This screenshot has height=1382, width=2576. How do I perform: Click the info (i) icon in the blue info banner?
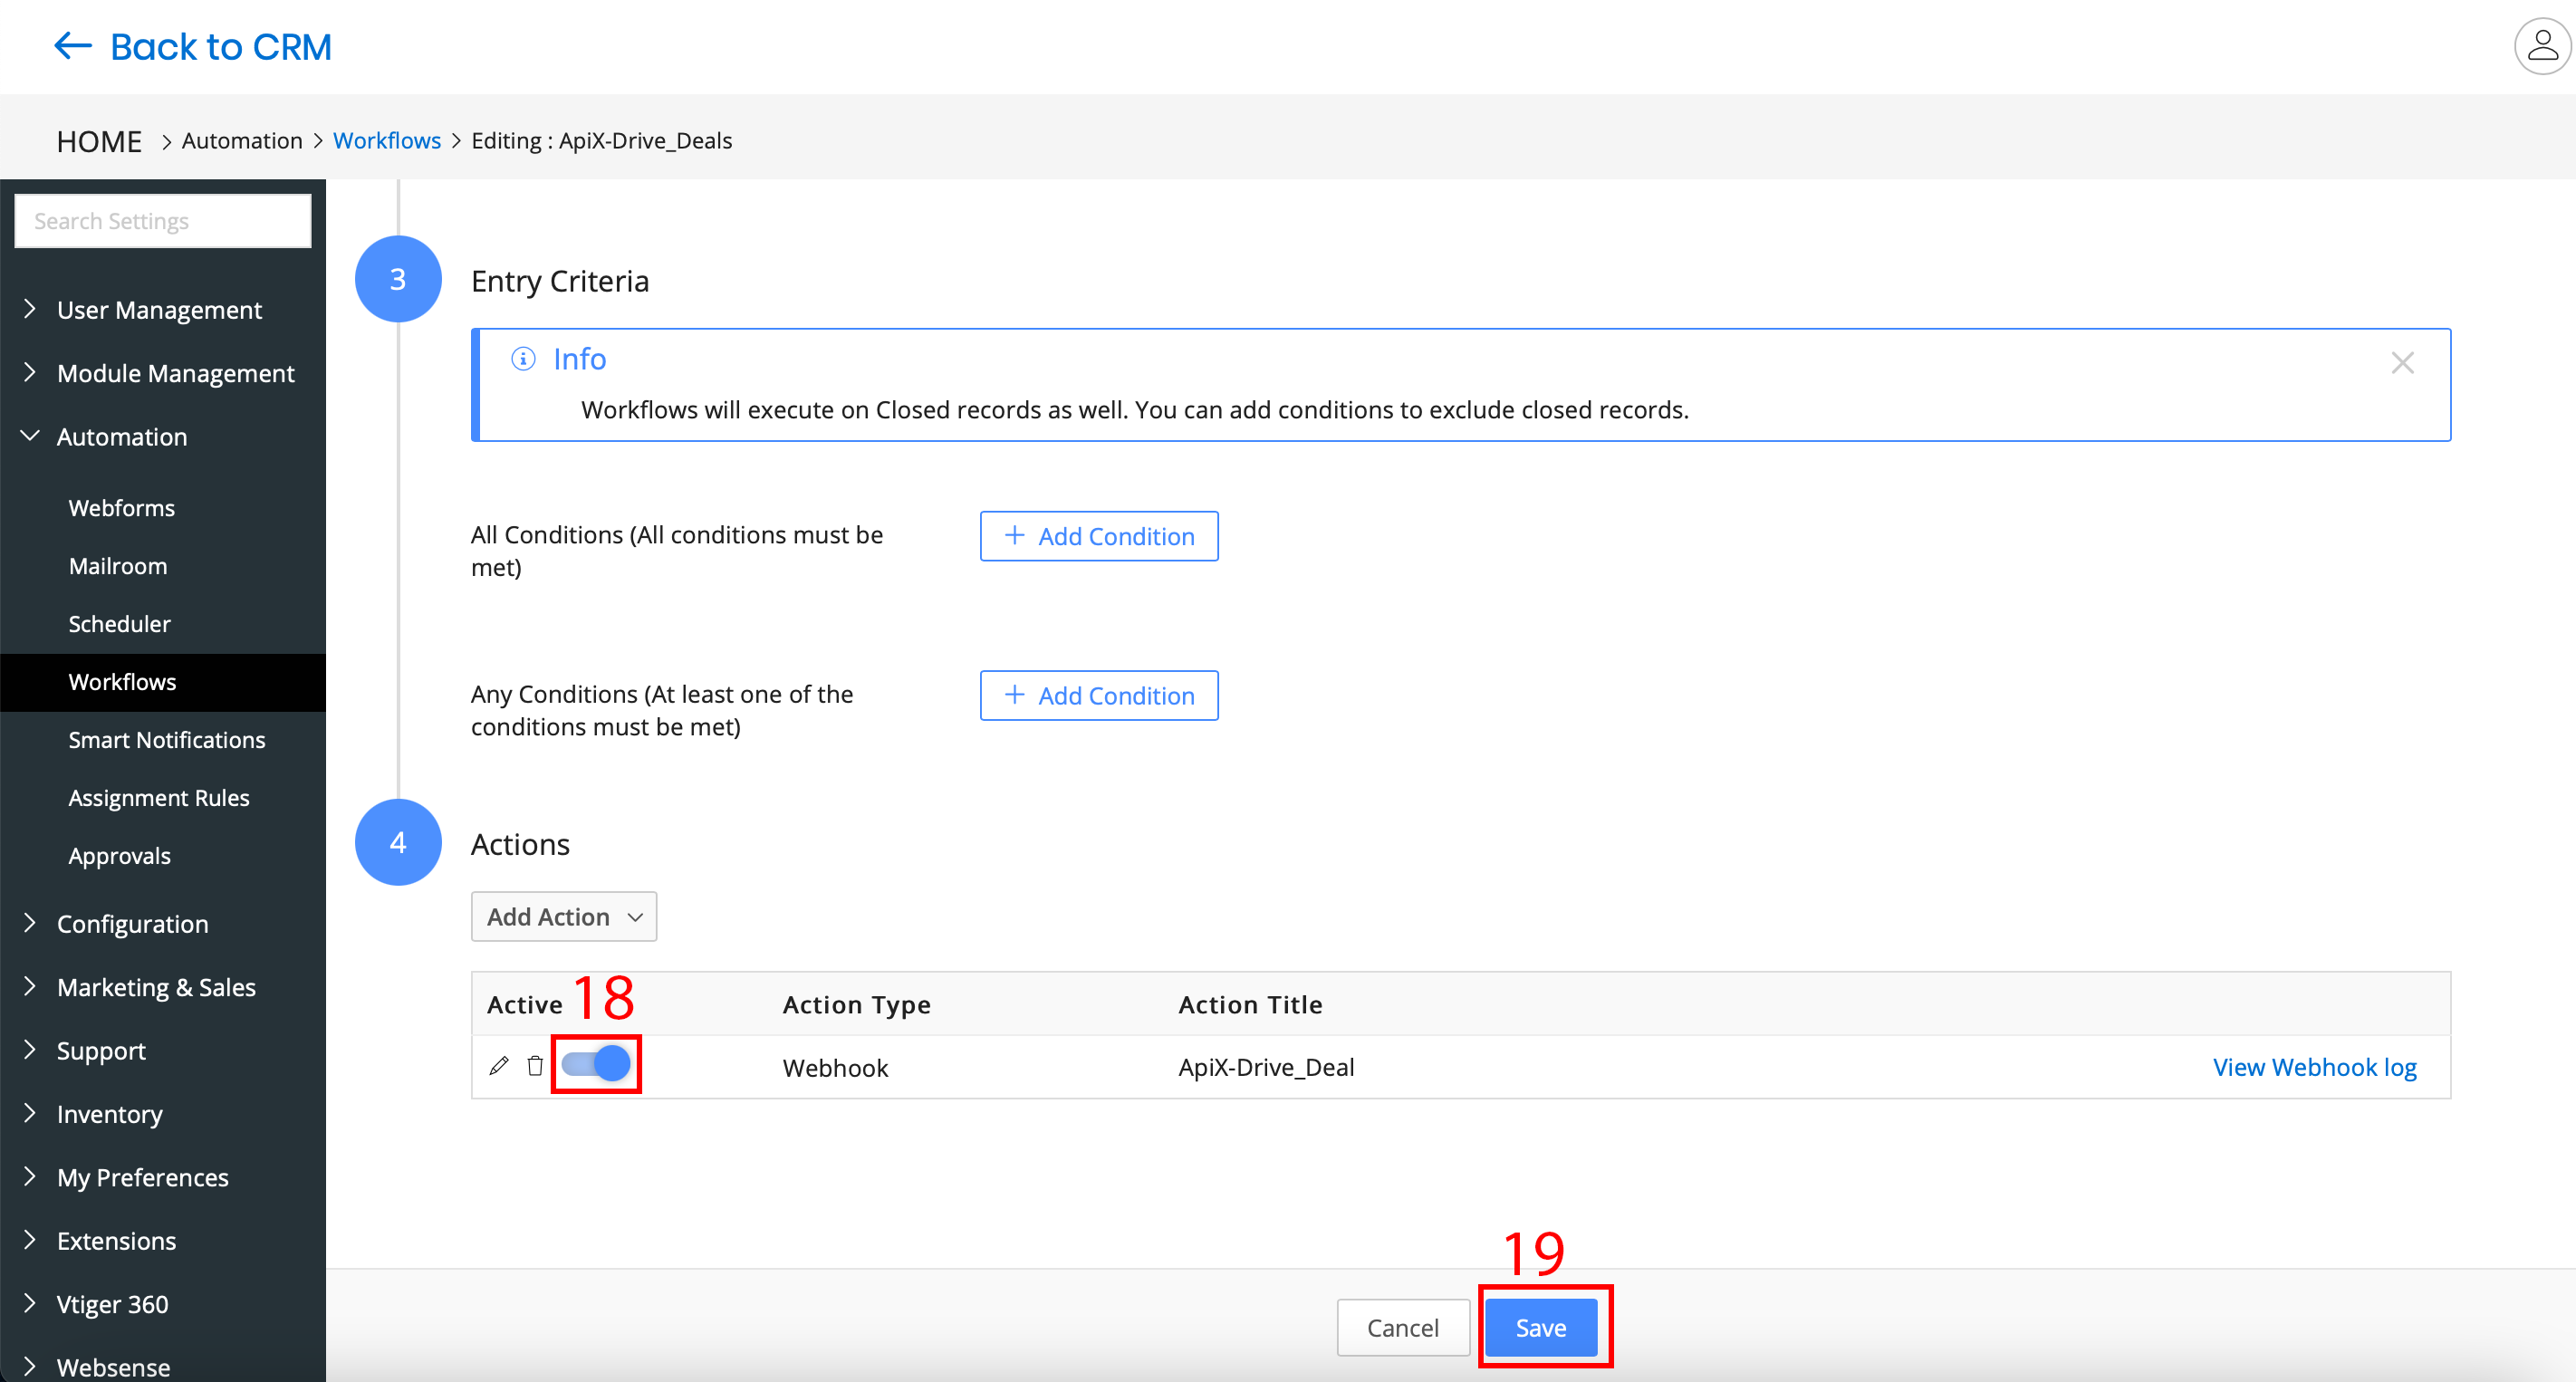coord(522,358)
